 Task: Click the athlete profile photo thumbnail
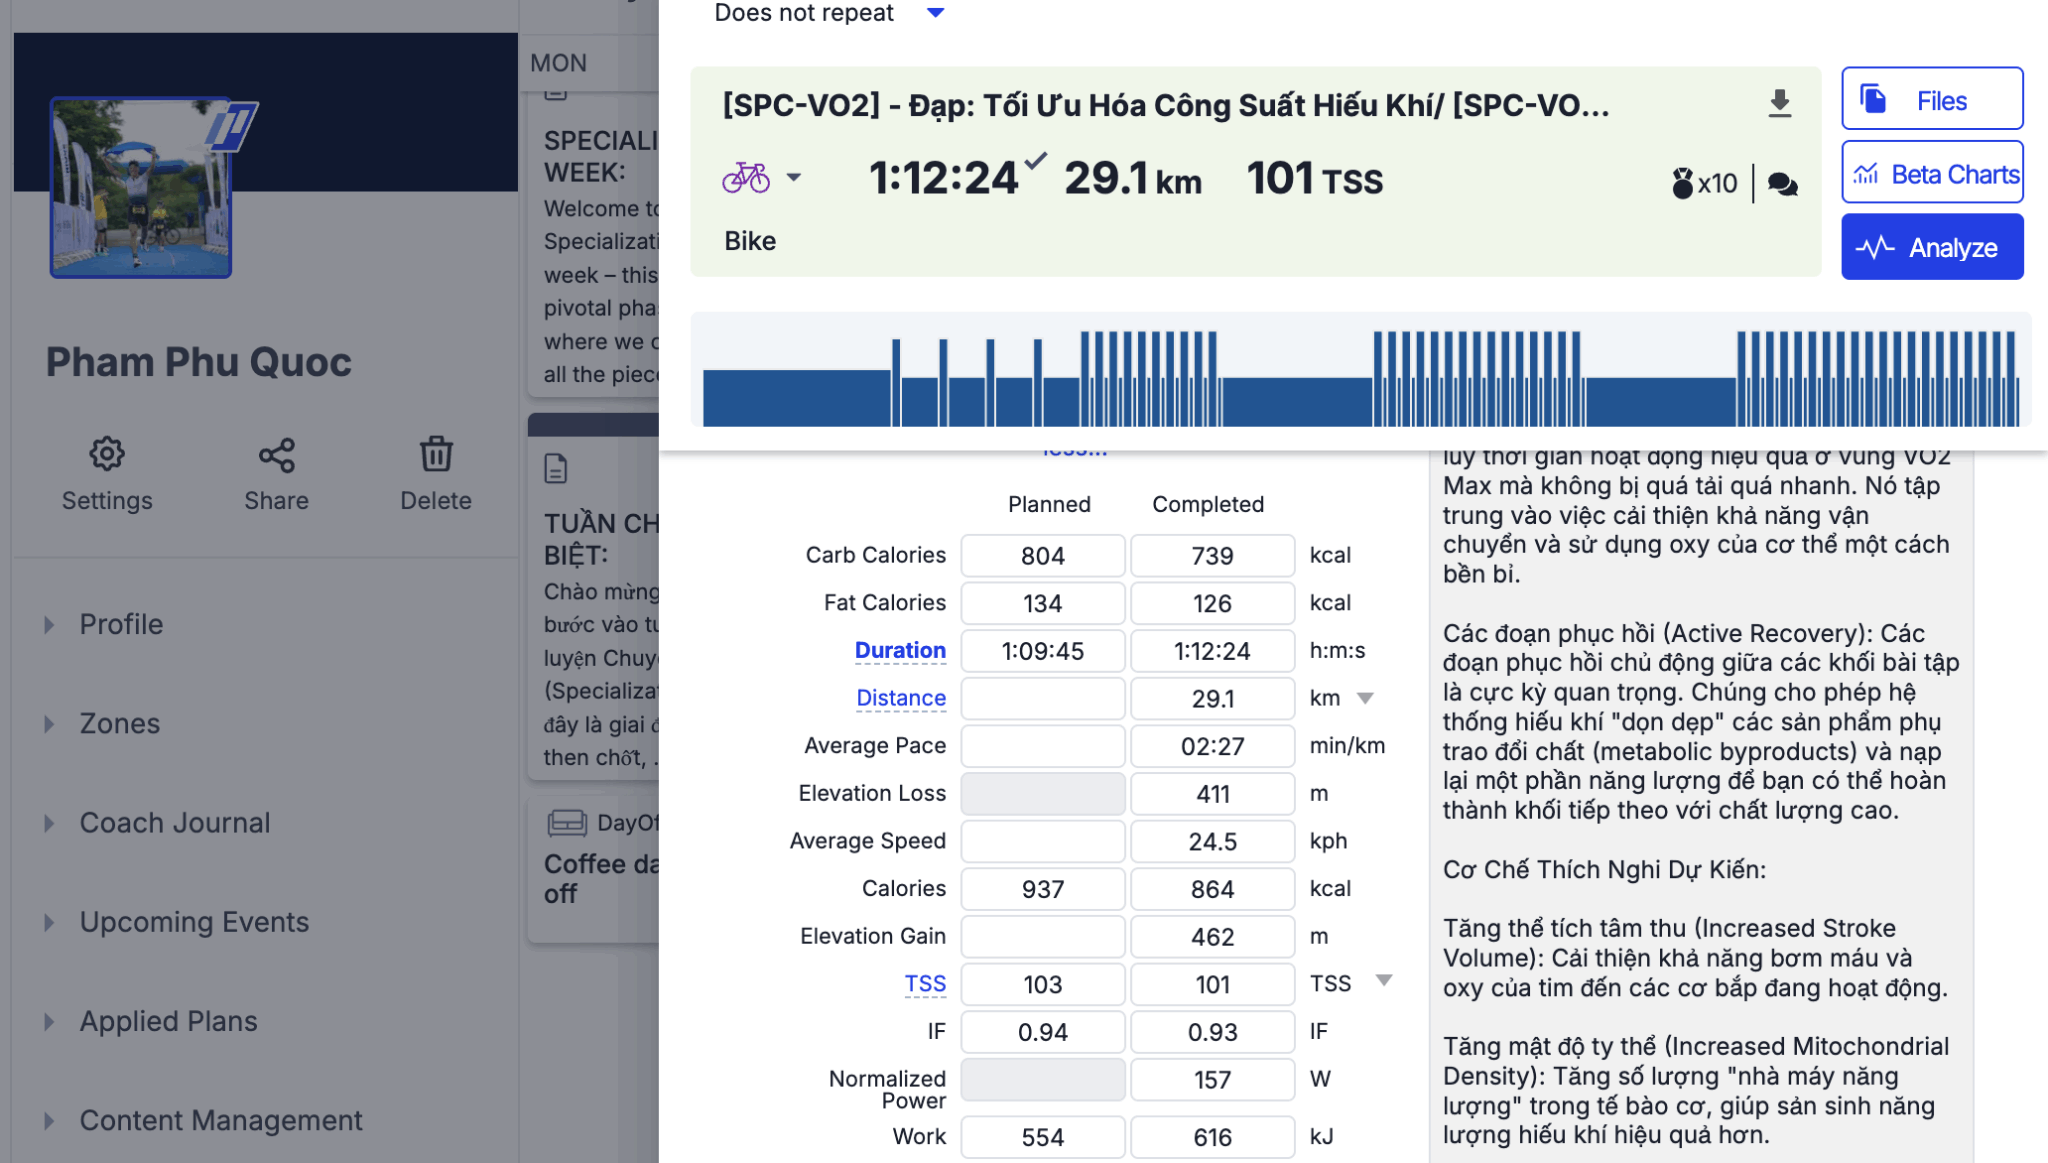tap(141, 188)
